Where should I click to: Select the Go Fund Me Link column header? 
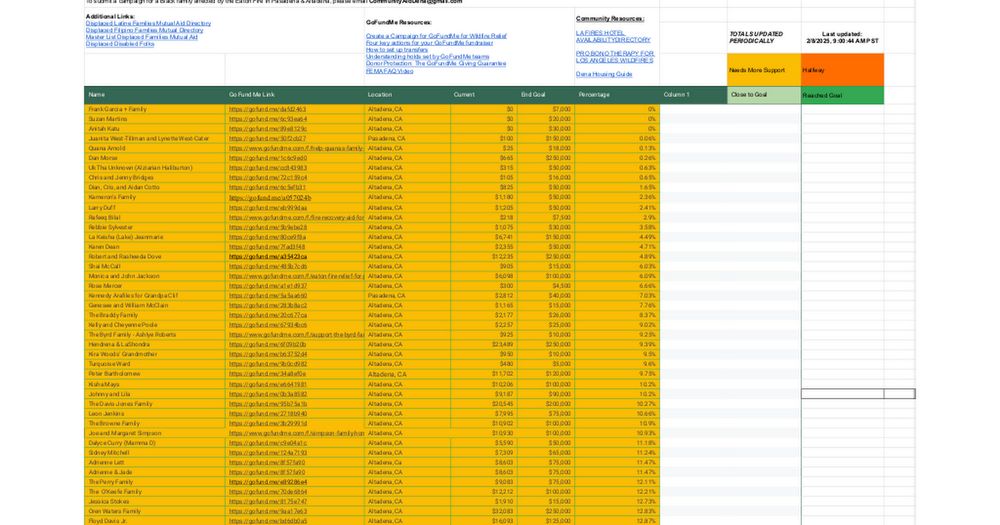click(295, 95)
